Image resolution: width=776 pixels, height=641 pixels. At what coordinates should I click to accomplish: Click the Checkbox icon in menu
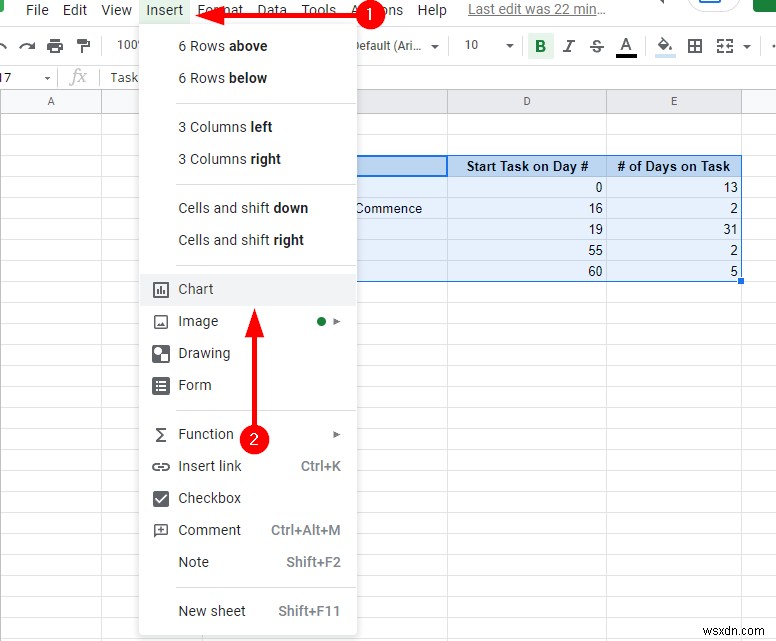161,498
